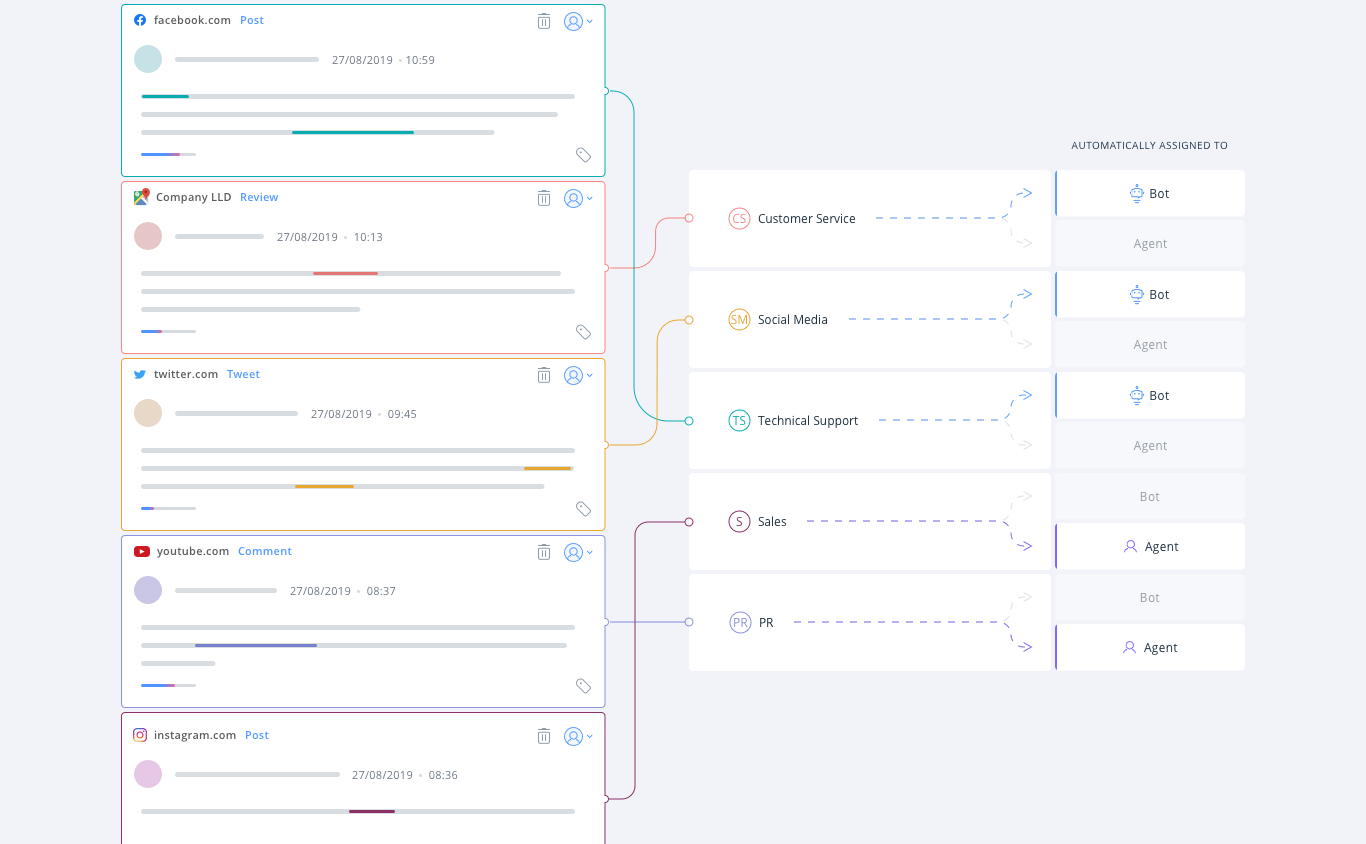The width and height of the screenshot is (1366, 844).
Task: Delete the facebook.com post via trash icon
Action: tap(544, 20)
